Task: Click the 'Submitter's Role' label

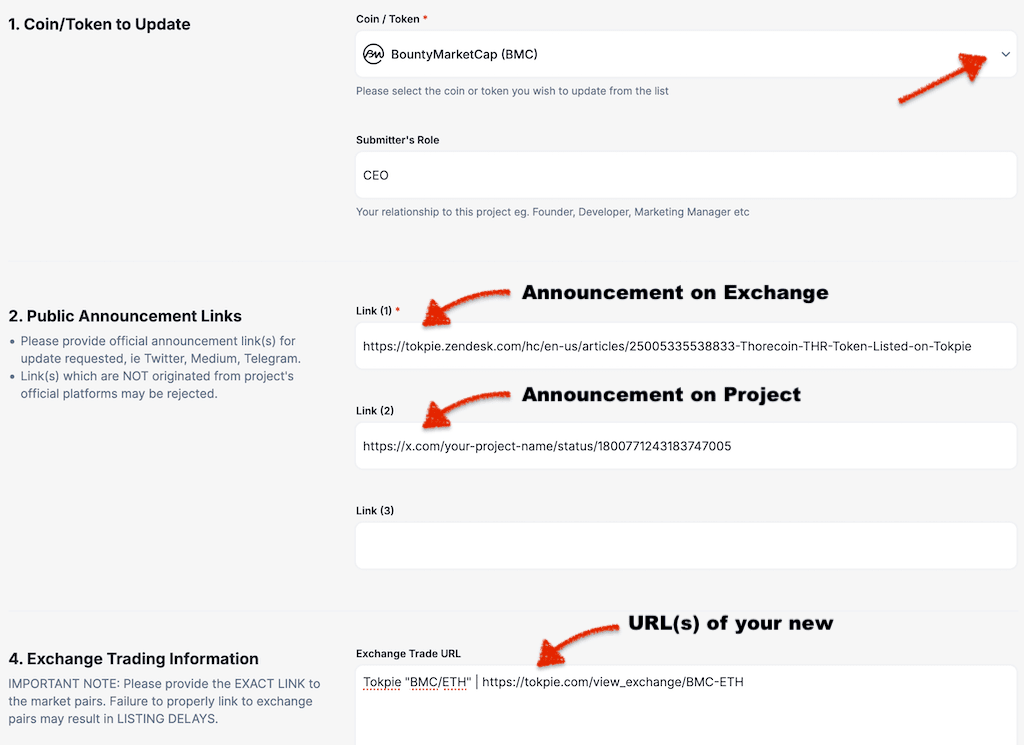Action: click(398, 140)
